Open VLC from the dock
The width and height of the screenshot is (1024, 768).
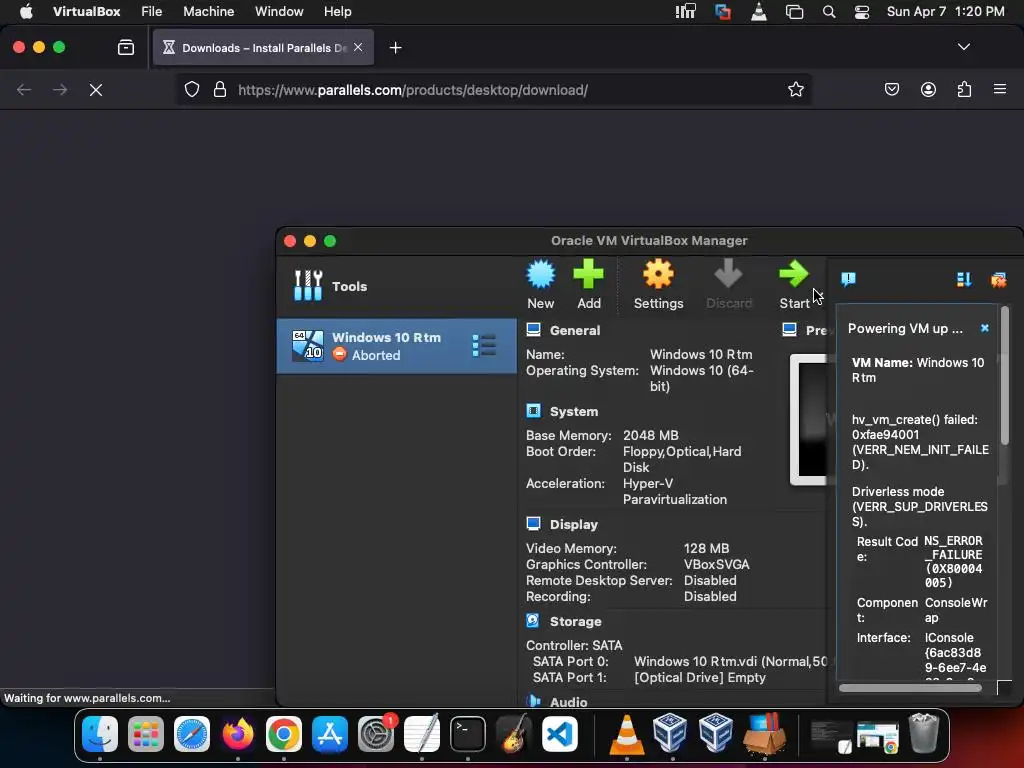[626, 734]
